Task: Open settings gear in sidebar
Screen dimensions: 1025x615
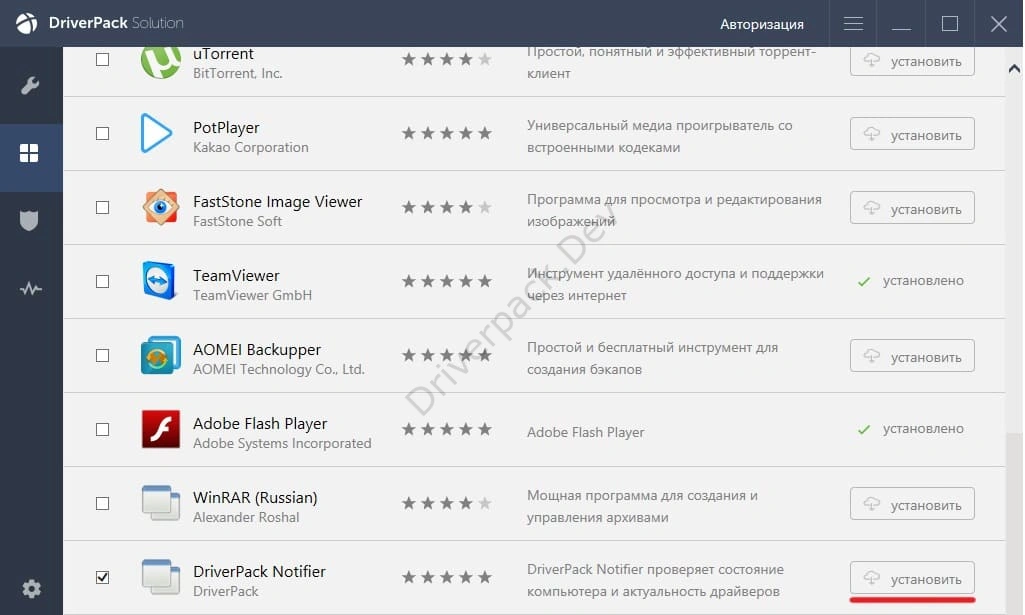Action: pos(31,588)
